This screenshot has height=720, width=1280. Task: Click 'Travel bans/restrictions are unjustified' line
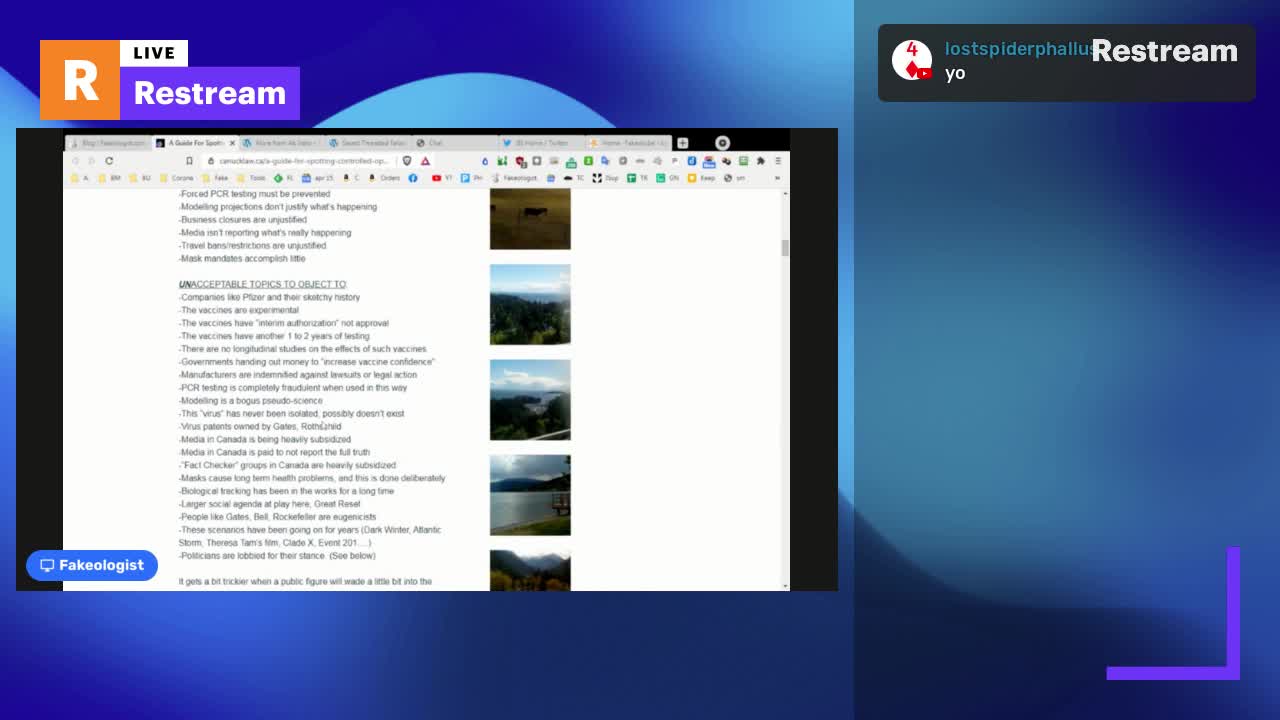252,245
